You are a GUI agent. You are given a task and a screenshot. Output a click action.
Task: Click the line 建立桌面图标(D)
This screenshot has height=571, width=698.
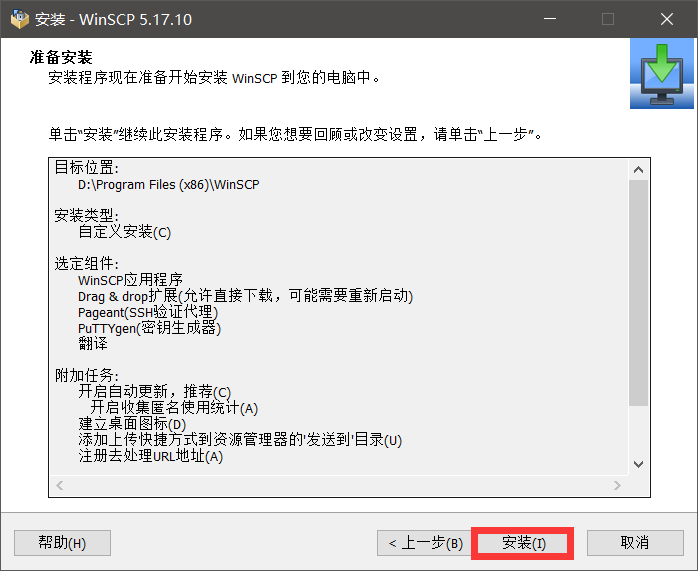pyautogui.click(x=132, y=424)
